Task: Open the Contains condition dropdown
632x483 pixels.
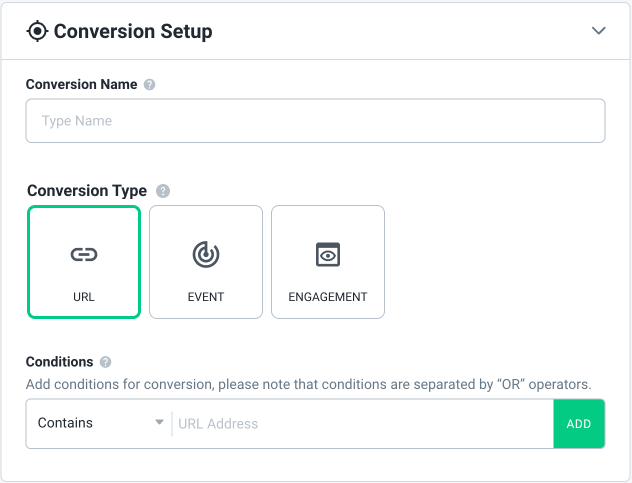Action: (x=98, y=423)
